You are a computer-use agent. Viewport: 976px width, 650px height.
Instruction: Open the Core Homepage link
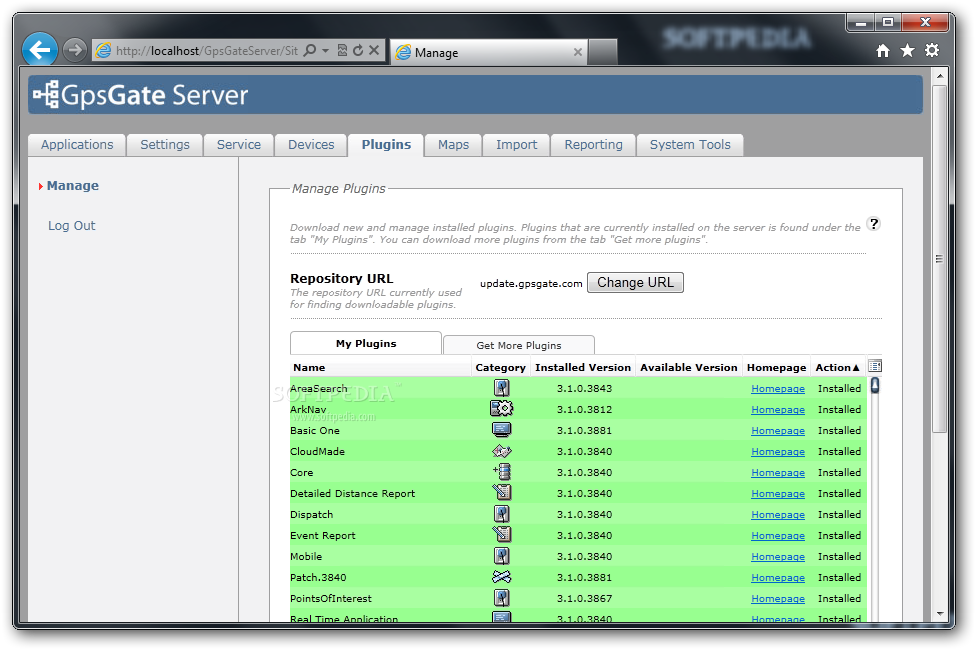[778, 473]
